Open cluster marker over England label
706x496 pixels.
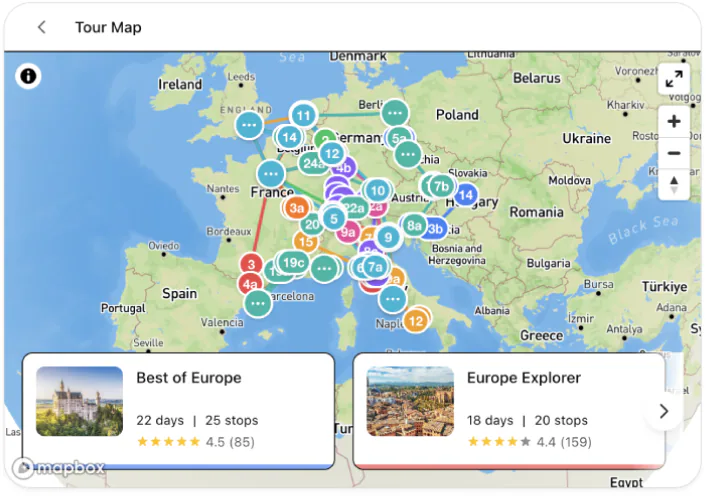point(249,125)
